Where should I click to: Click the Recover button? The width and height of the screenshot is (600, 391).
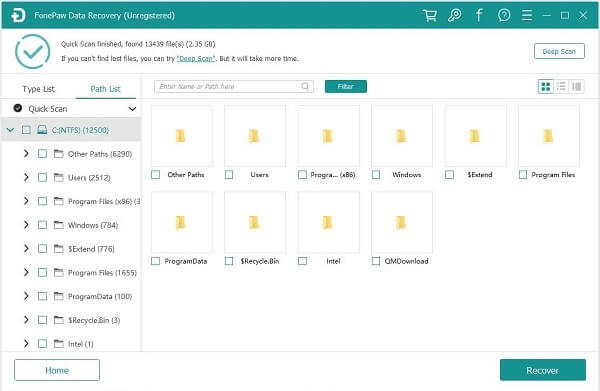point(543,370)
